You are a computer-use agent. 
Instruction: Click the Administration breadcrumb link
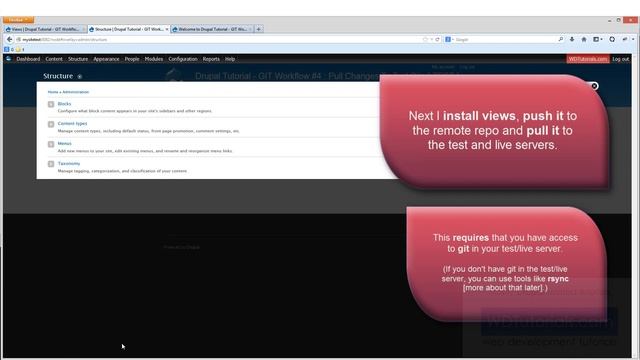tap(76, 92)
